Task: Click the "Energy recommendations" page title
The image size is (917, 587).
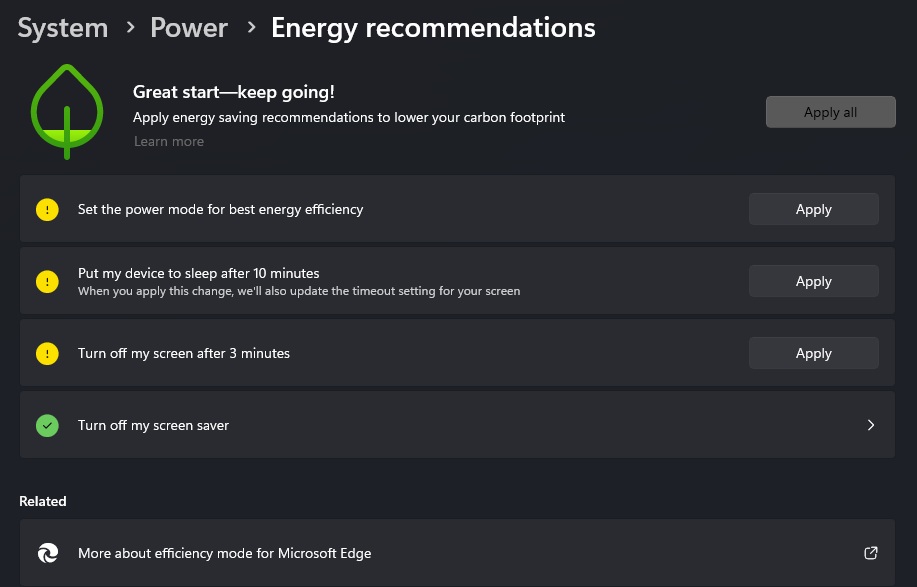Action: [x=433, y=28]
